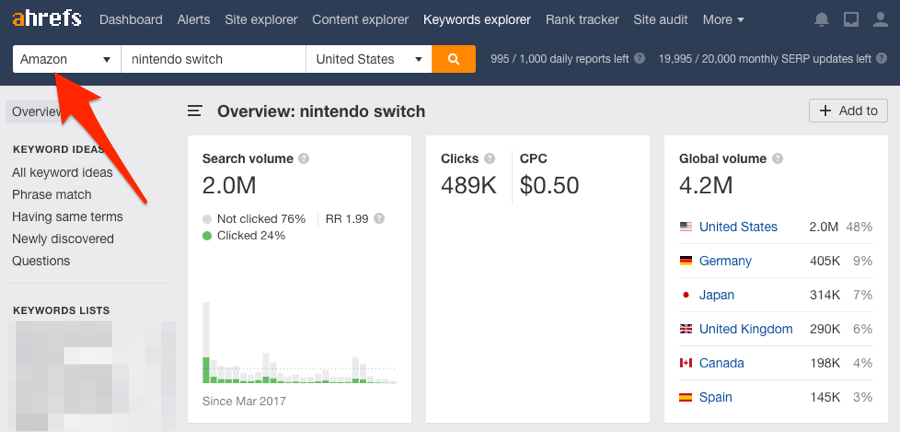Click the United States flag icon
The height and width of the screenshot is (432, 900).
pyautogui.click(x=685, y=227)
